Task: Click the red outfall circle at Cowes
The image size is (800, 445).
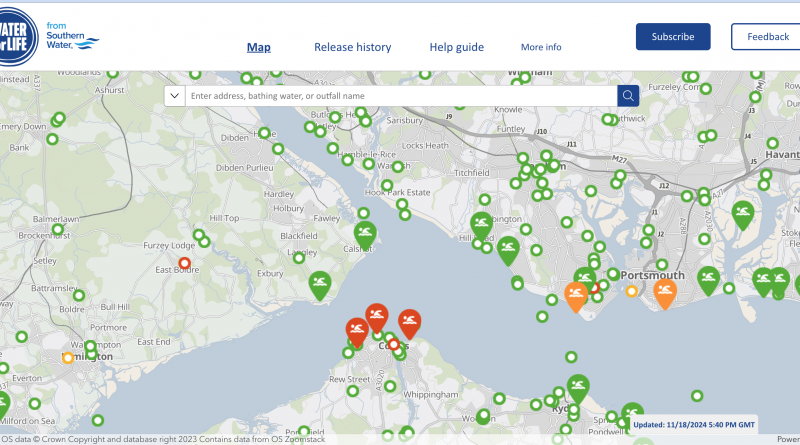Action: click(393, 344)
